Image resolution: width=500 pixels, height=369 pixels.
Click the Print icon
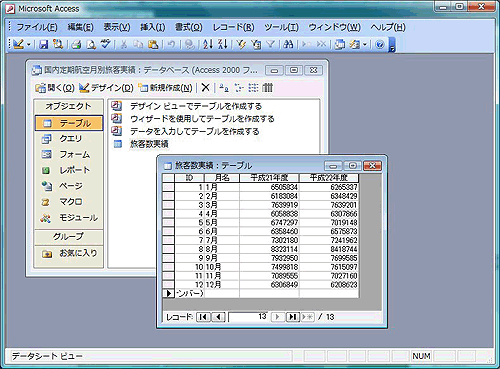(77, 44)
